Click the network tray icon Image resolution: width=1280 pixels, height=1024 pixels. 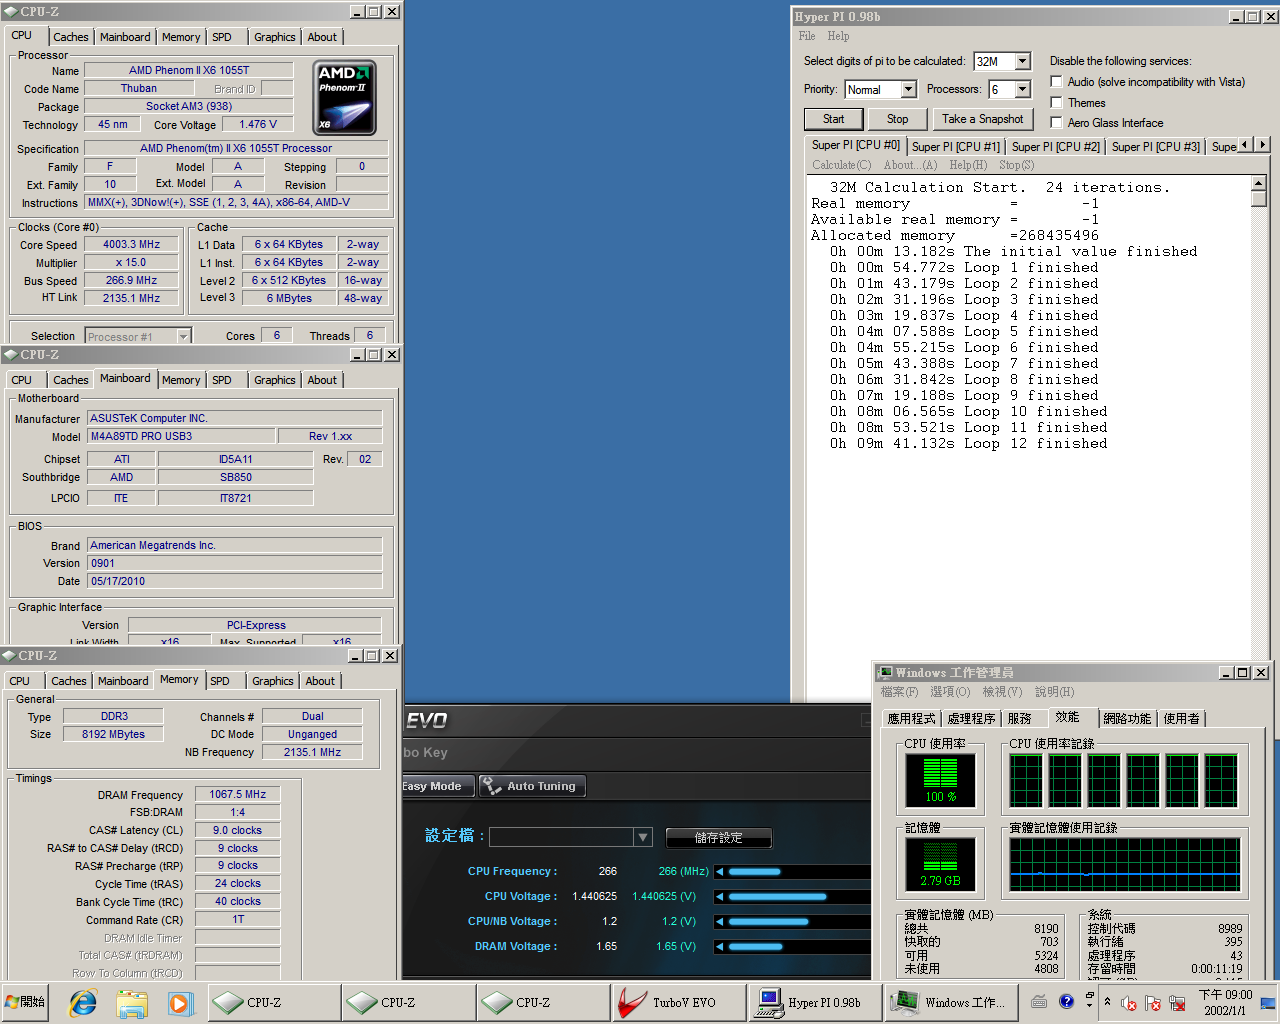pyautogui.click(x=1178, y=1003)
